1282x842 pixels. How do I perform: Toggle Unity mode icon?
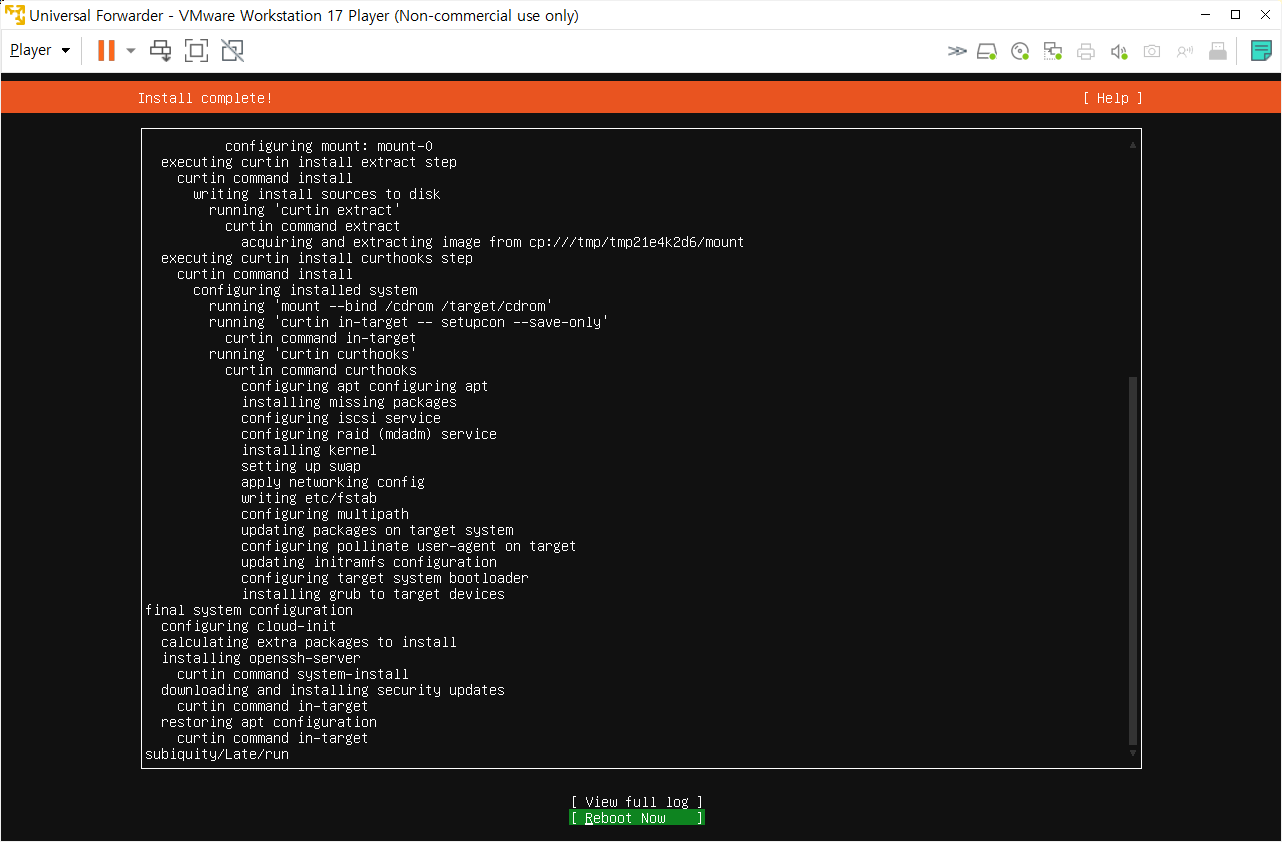(x=232, y=50)
